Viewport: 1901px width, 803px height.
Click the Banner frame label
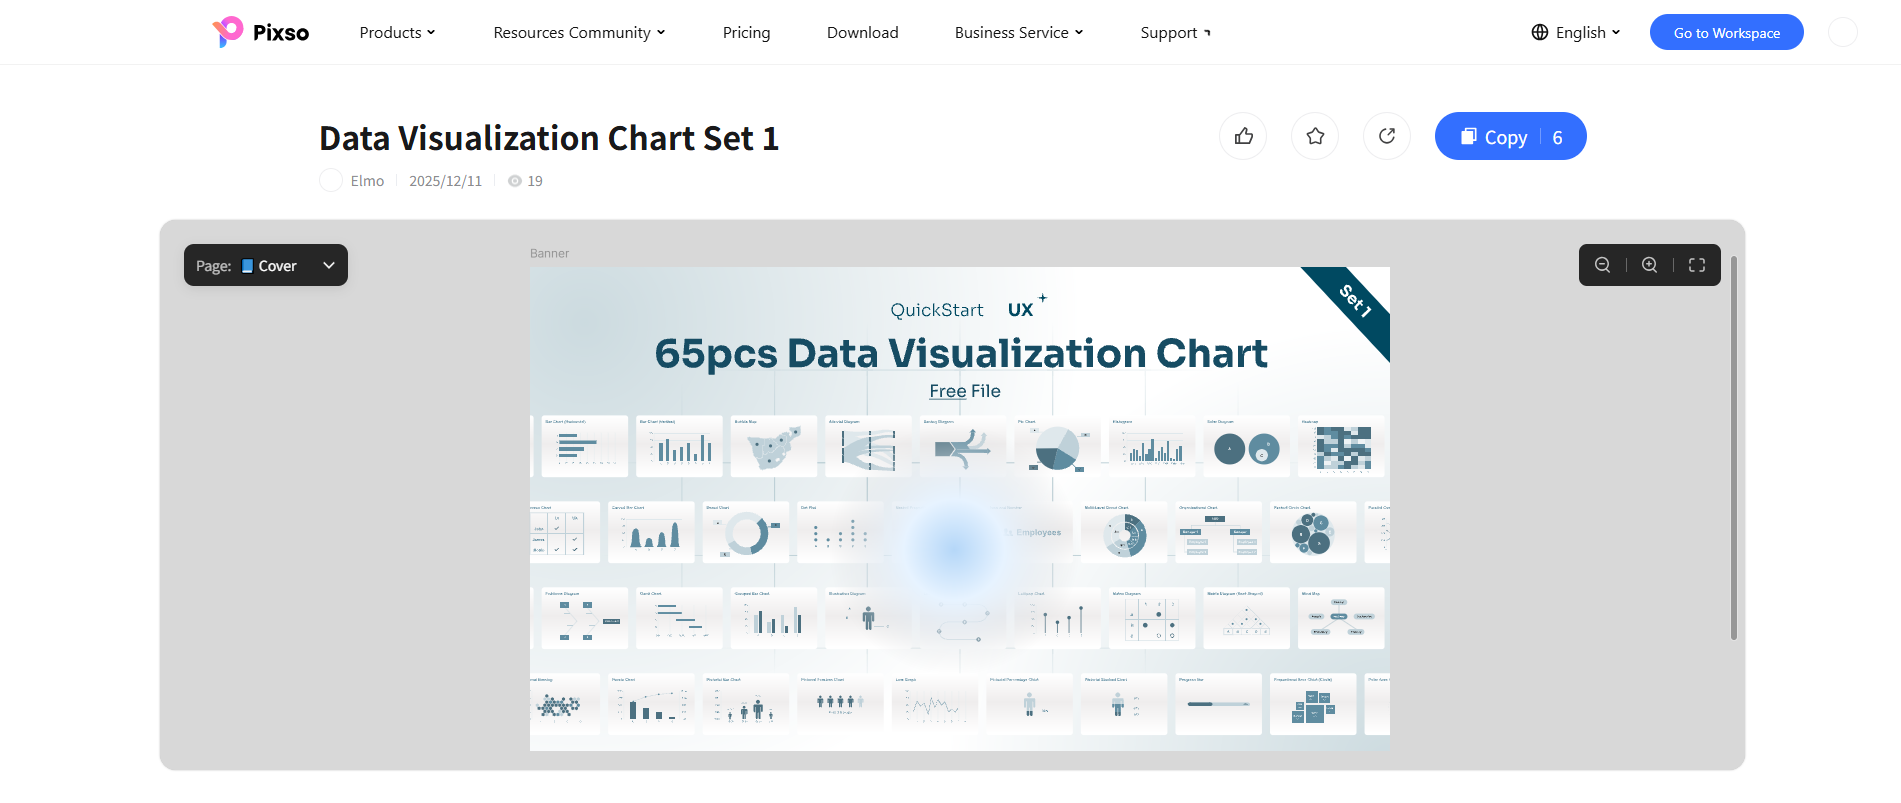tap(549, 253)
